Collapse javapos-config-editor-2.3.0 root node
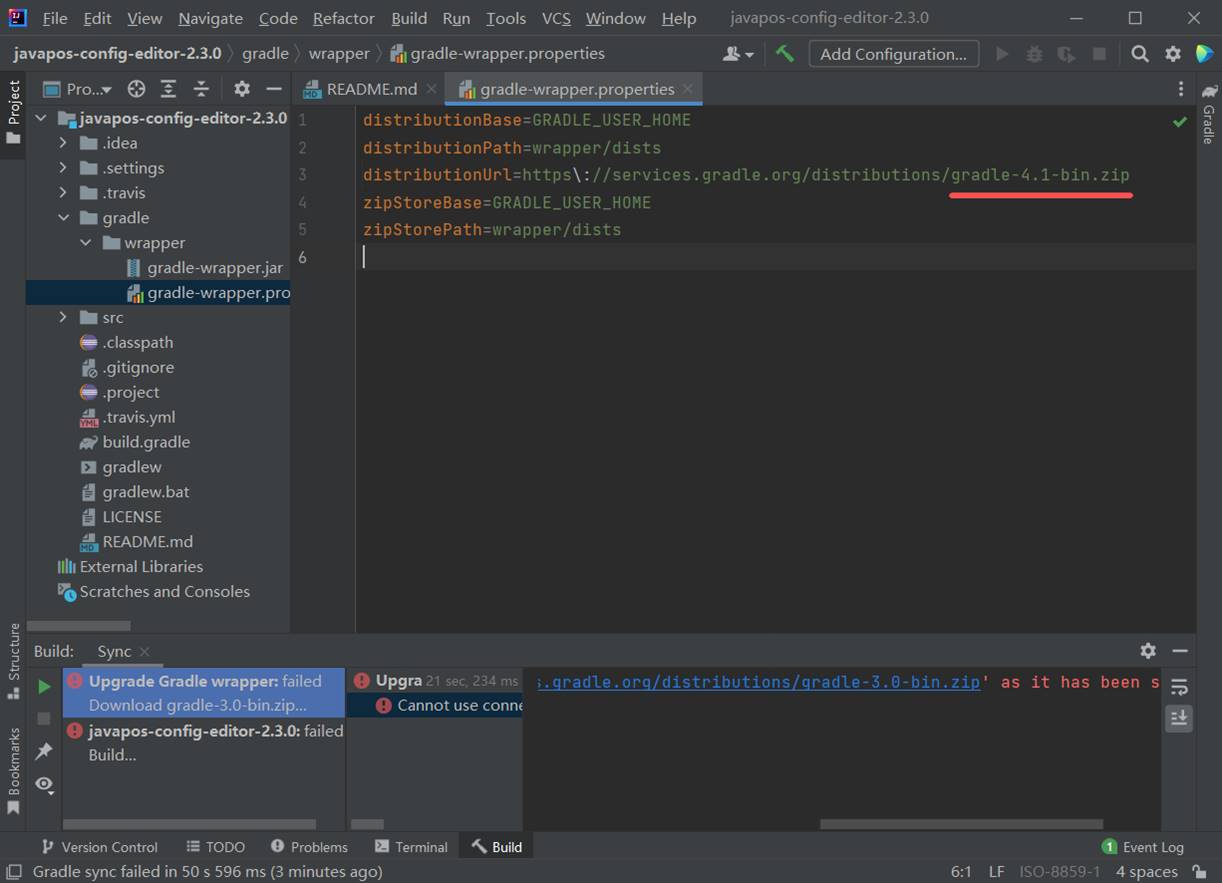This screenshot has height=883, width=1222. tap(41, 118)
